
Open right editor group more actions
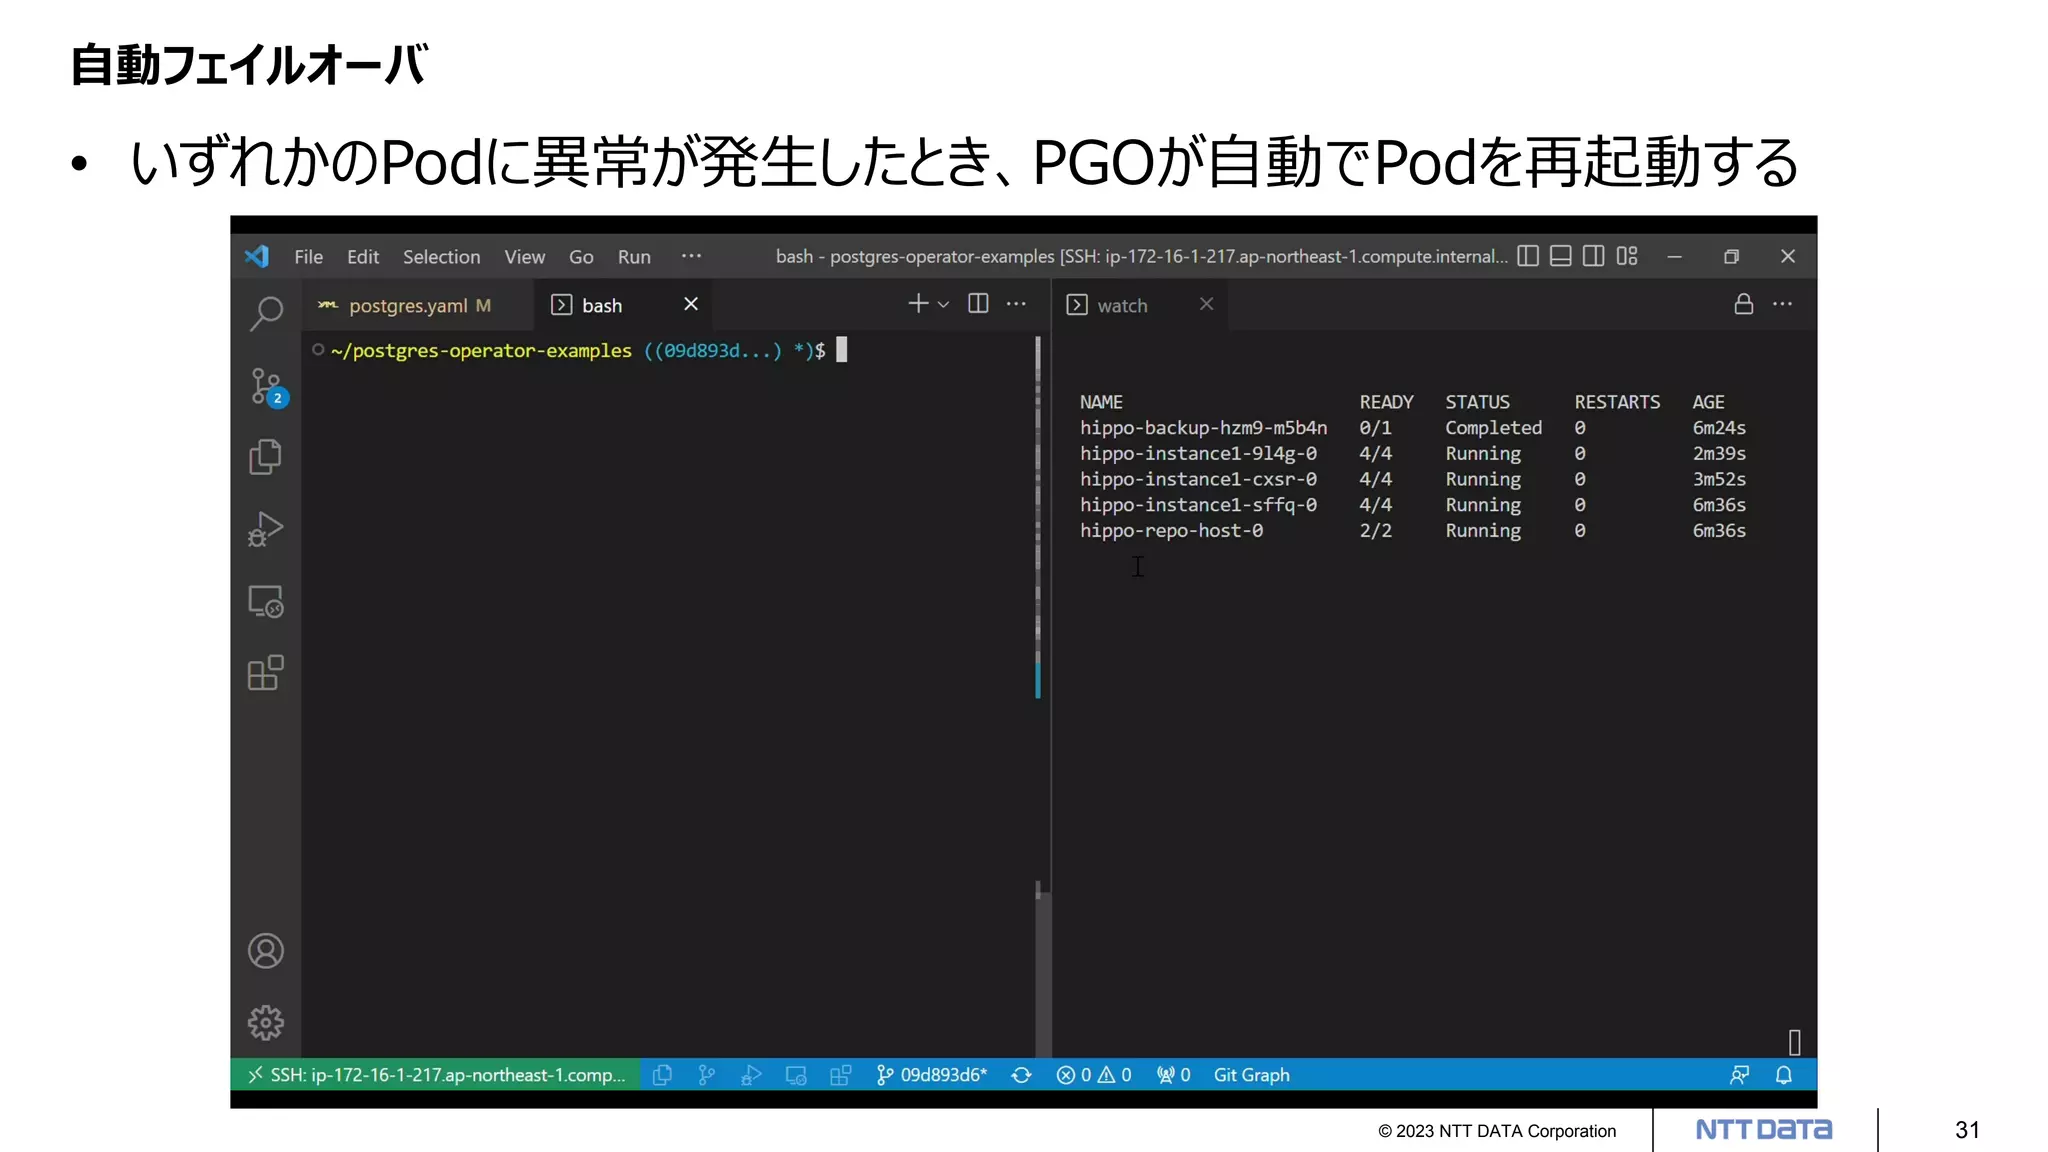[1782, 304]
